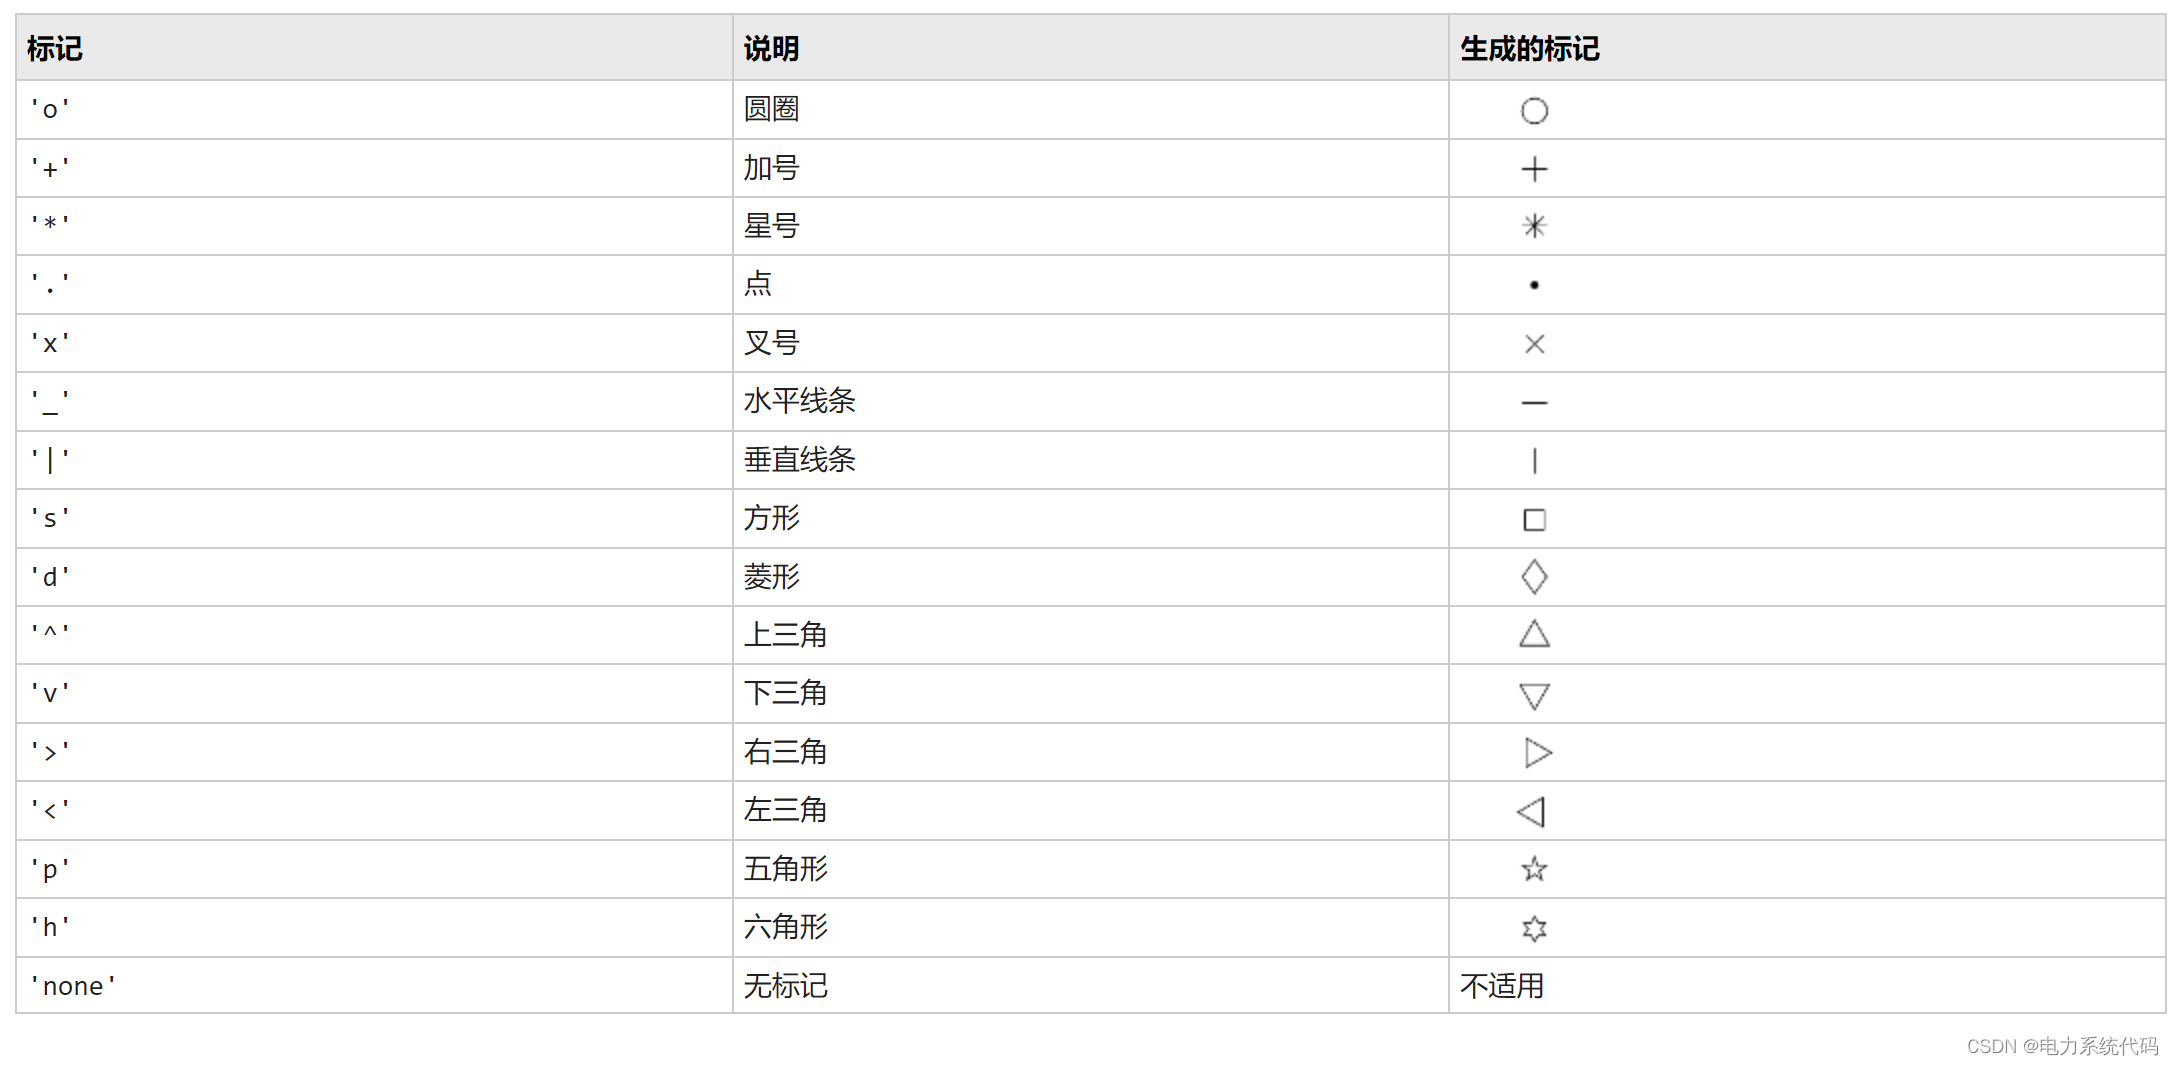Click the '不适用' cell text
This screenshot has width=2173, height=1065.
(1501, 987)
